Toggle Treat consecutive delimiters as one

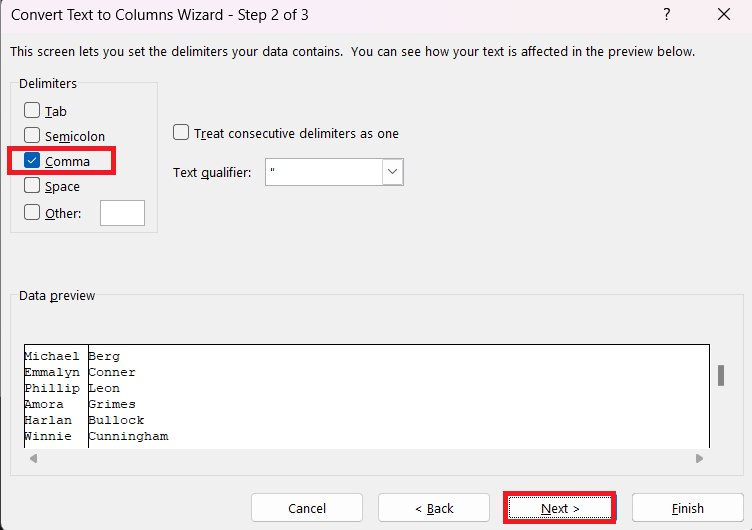181,132
